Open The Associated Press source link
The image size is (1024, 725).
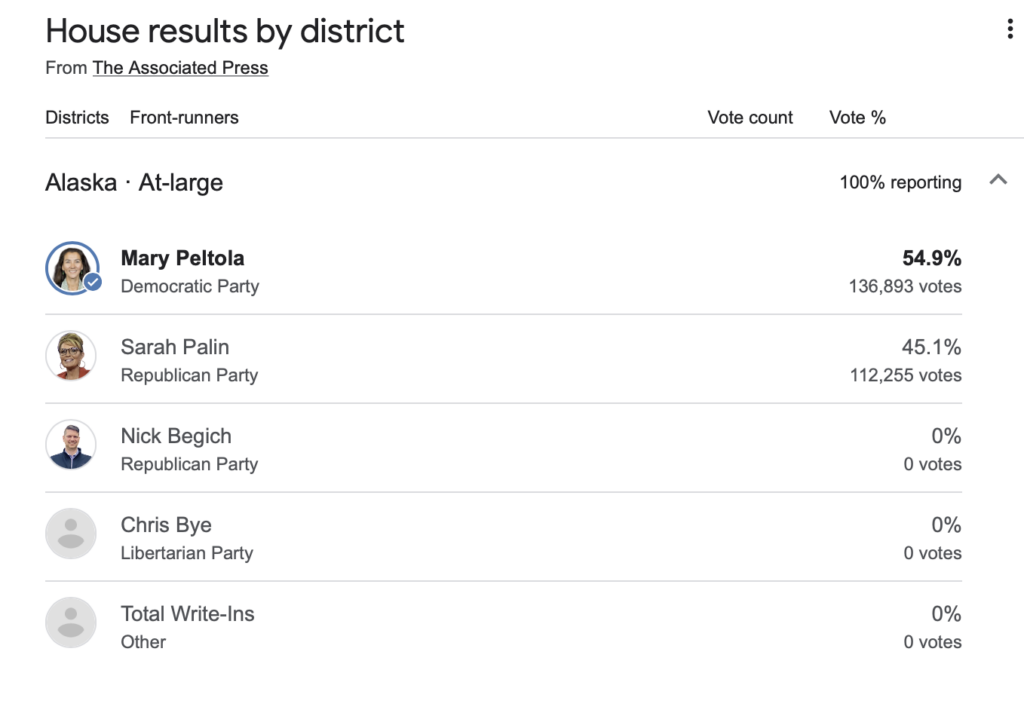(180, 68)
